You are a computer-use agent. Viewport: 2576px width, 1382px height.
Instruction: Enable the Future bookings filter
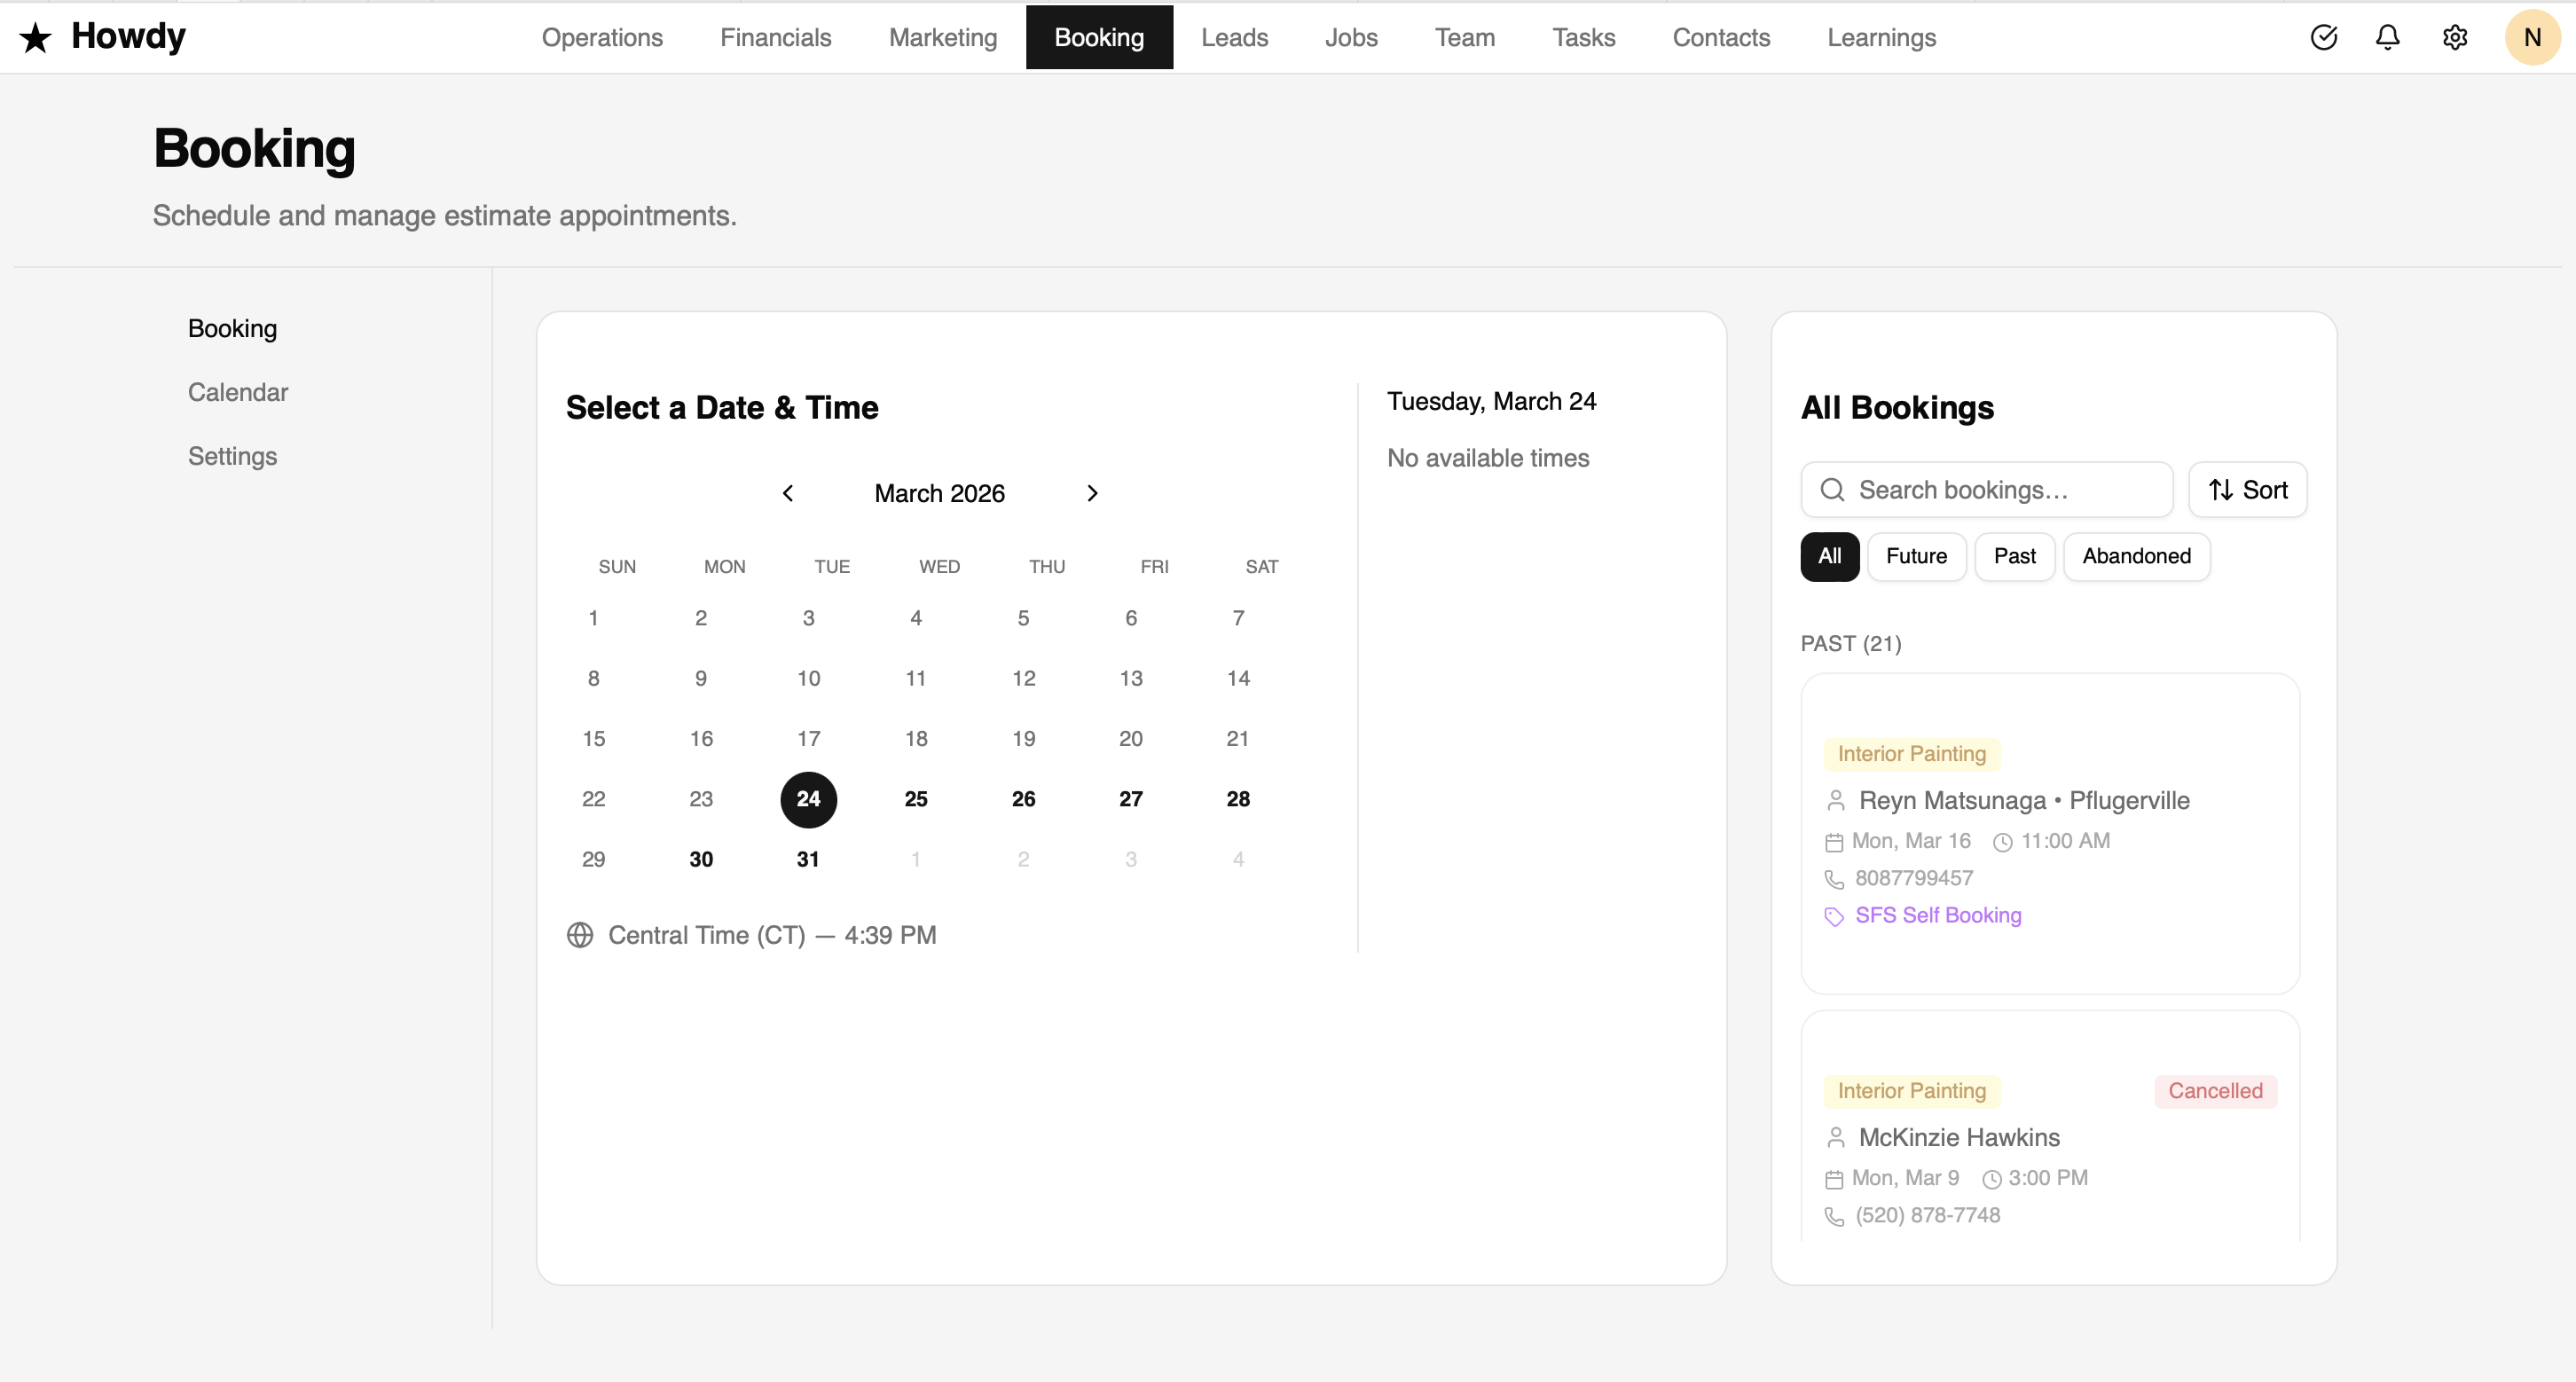click(x=1916, y=556)
